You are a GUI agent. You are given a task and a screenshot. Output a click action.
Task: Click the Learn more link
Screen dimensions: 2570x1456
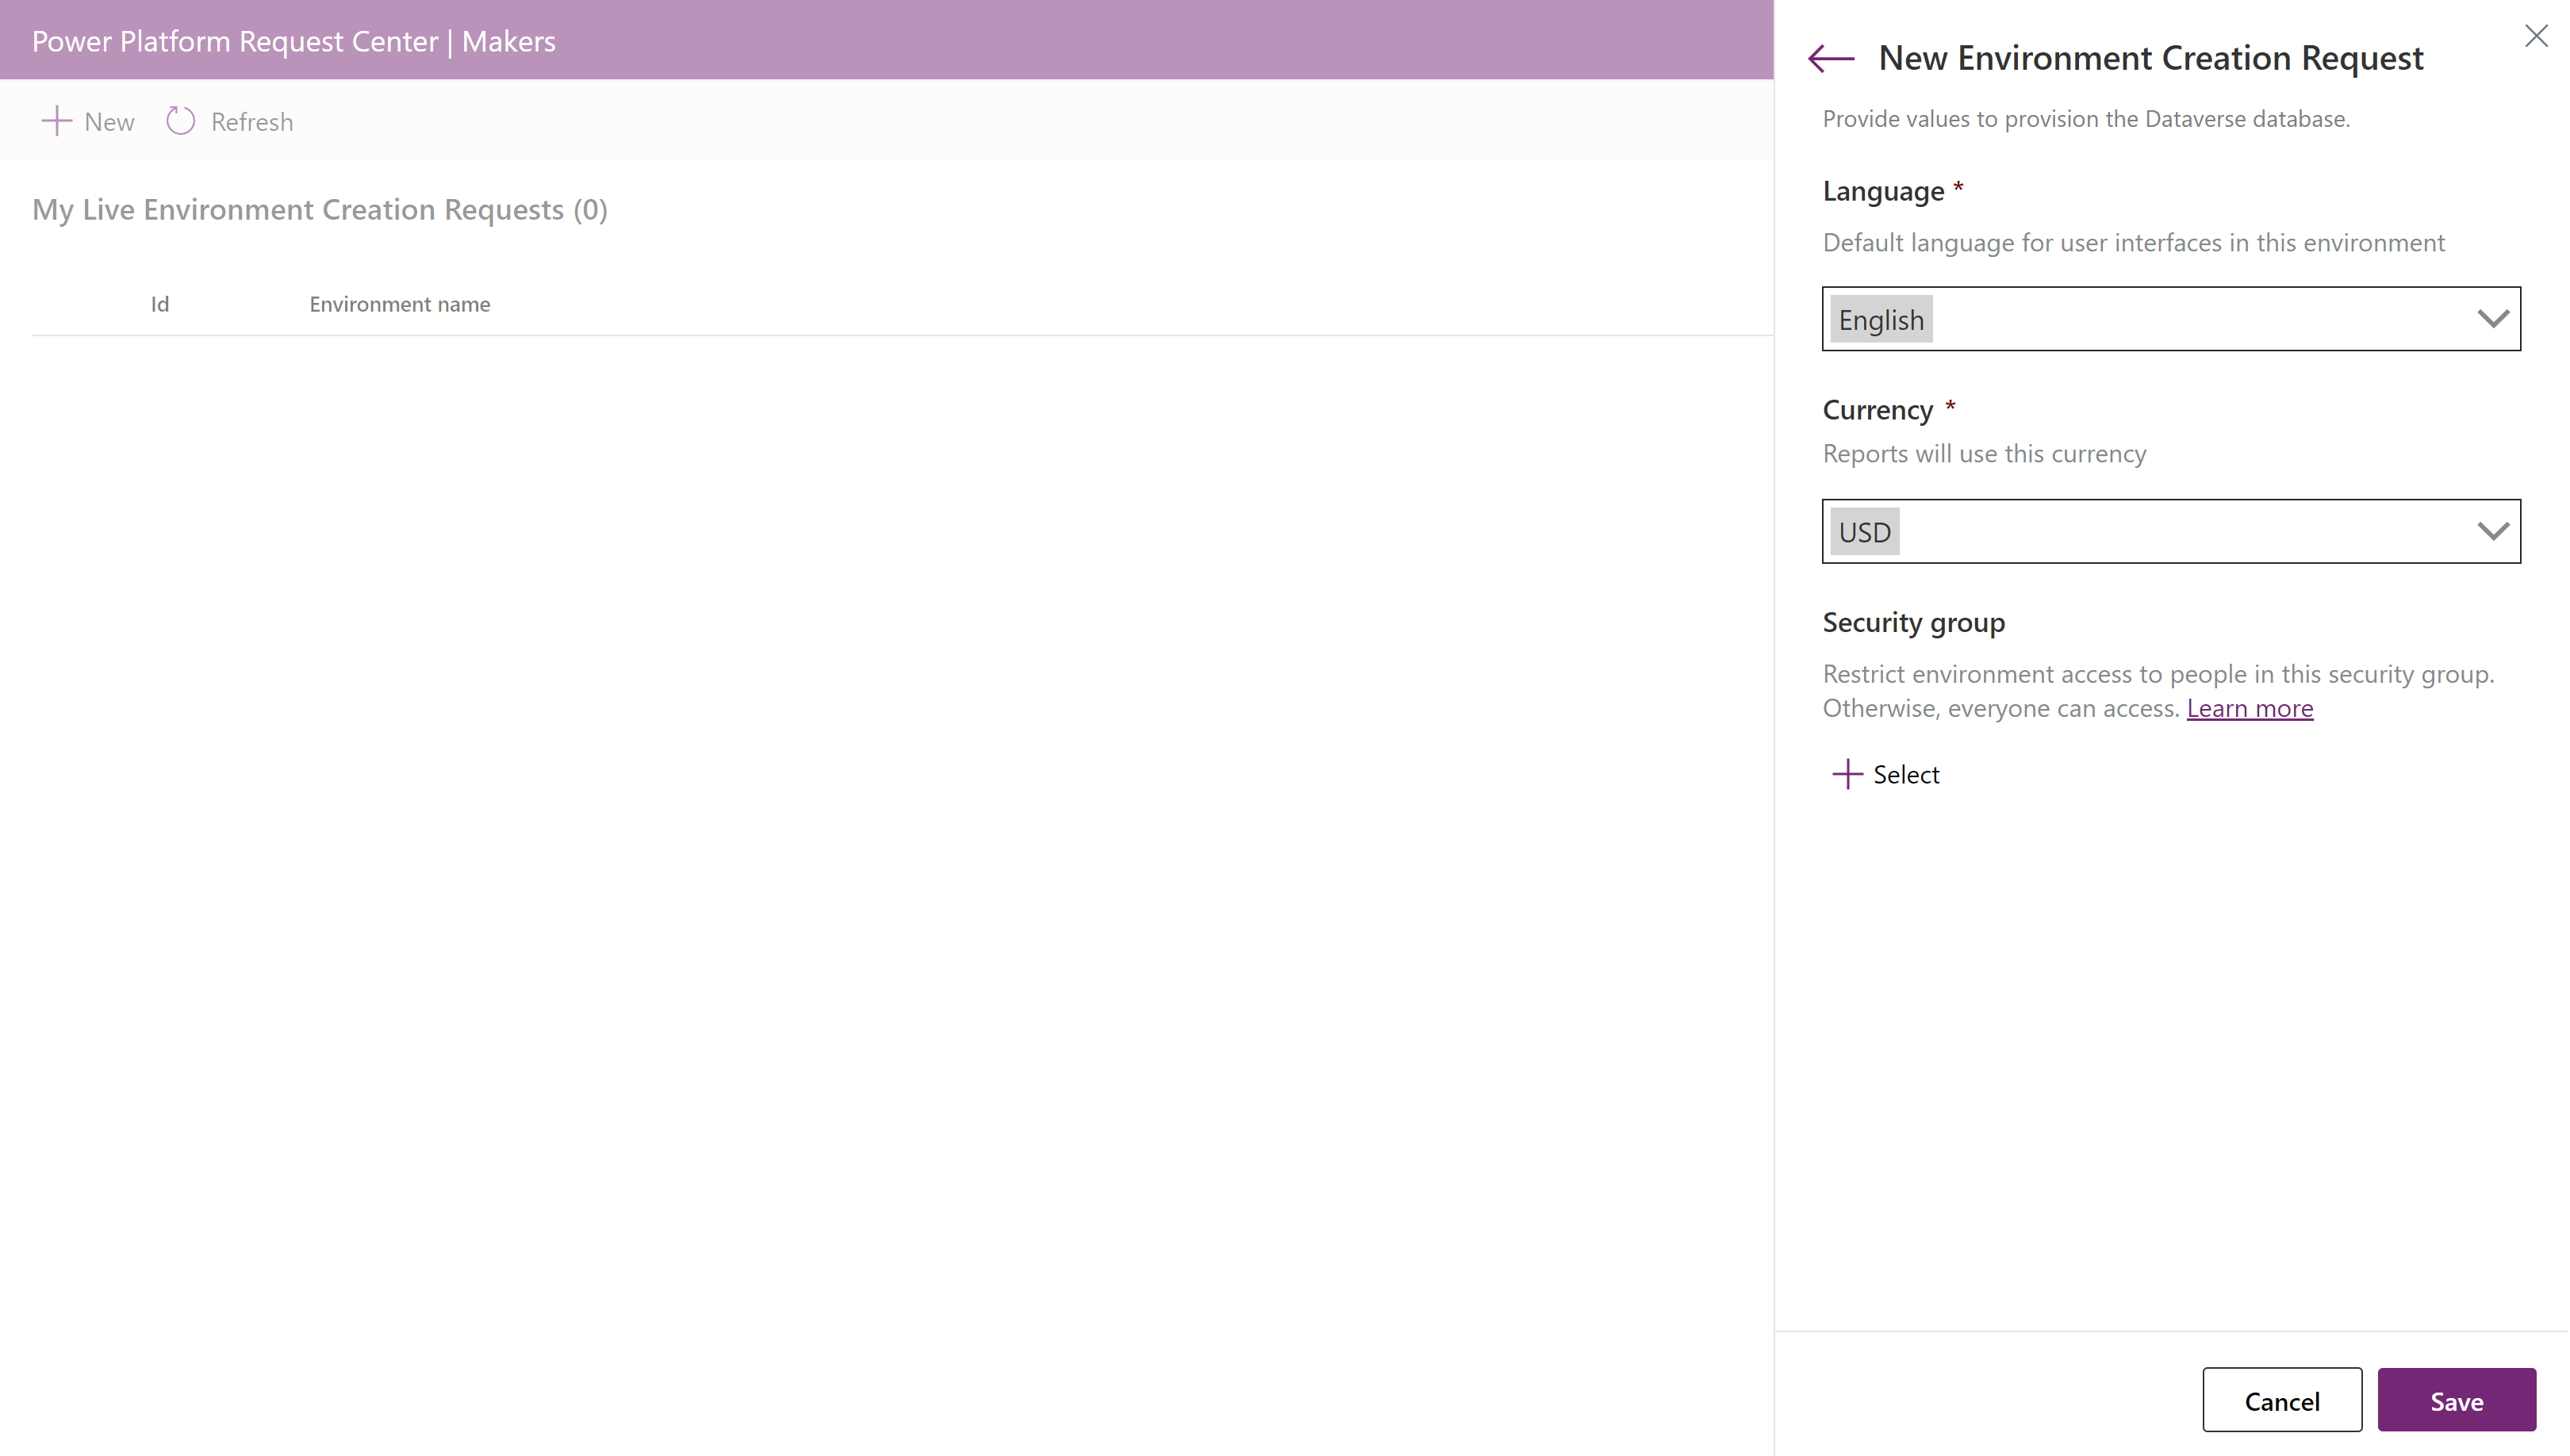(x=2250, y=707)
